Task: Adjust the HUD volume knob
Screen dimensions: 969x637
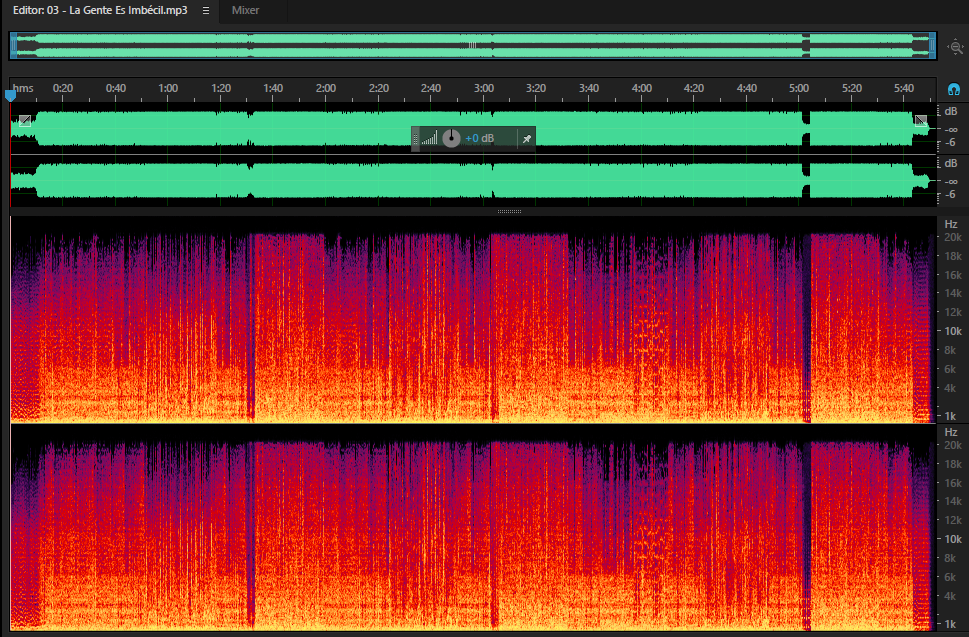Action: (451, 138)
